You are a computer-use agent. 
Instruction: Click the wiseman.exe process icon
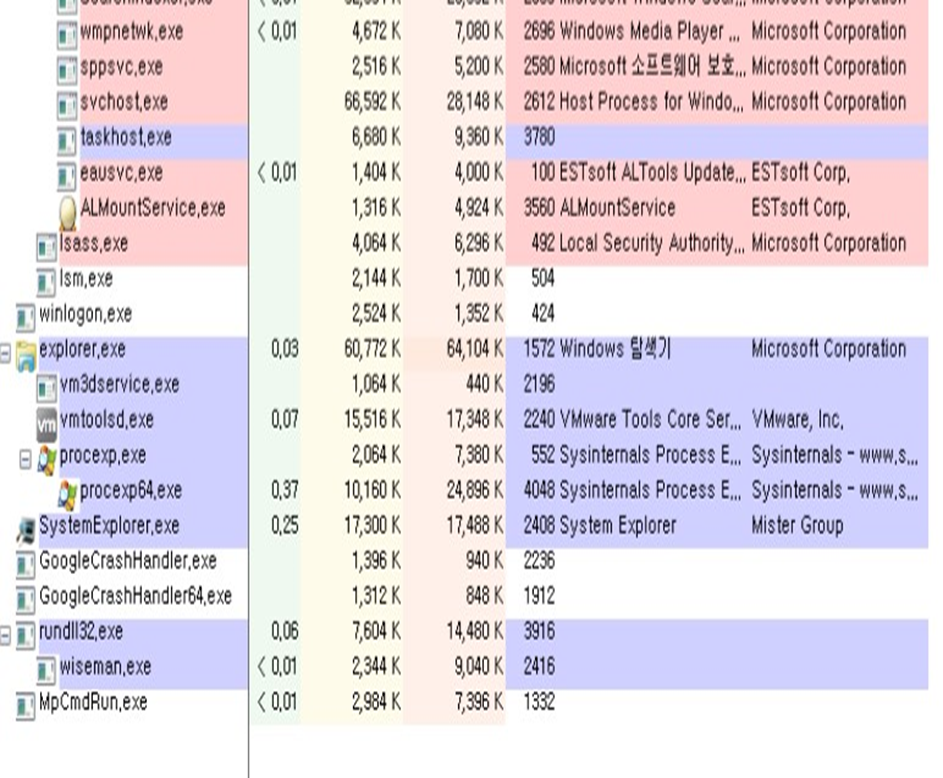click(46, 672)
